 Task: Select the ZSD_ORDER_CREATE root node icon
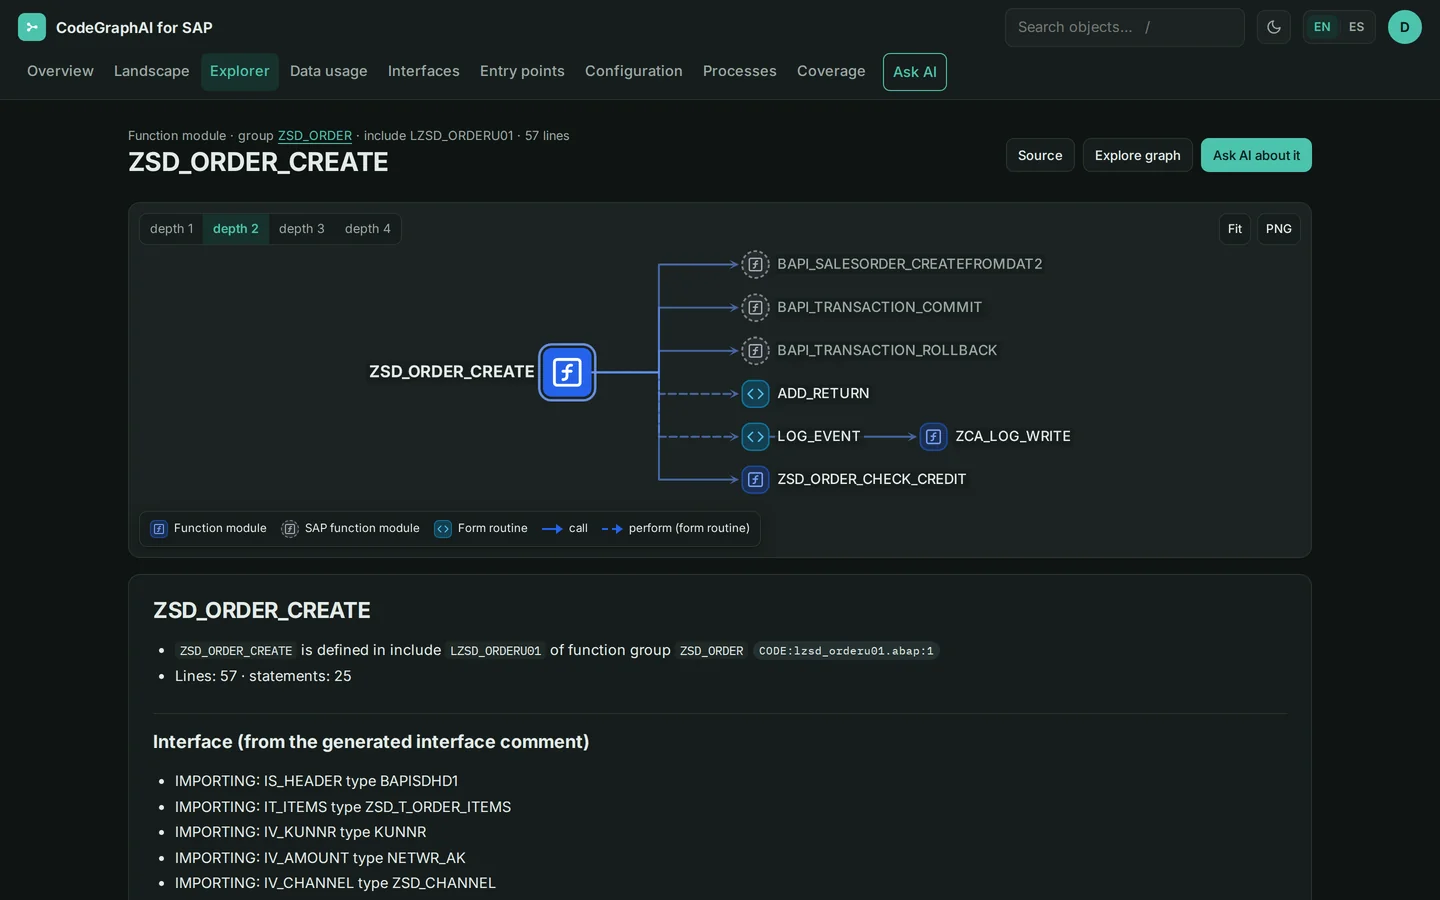567,372
